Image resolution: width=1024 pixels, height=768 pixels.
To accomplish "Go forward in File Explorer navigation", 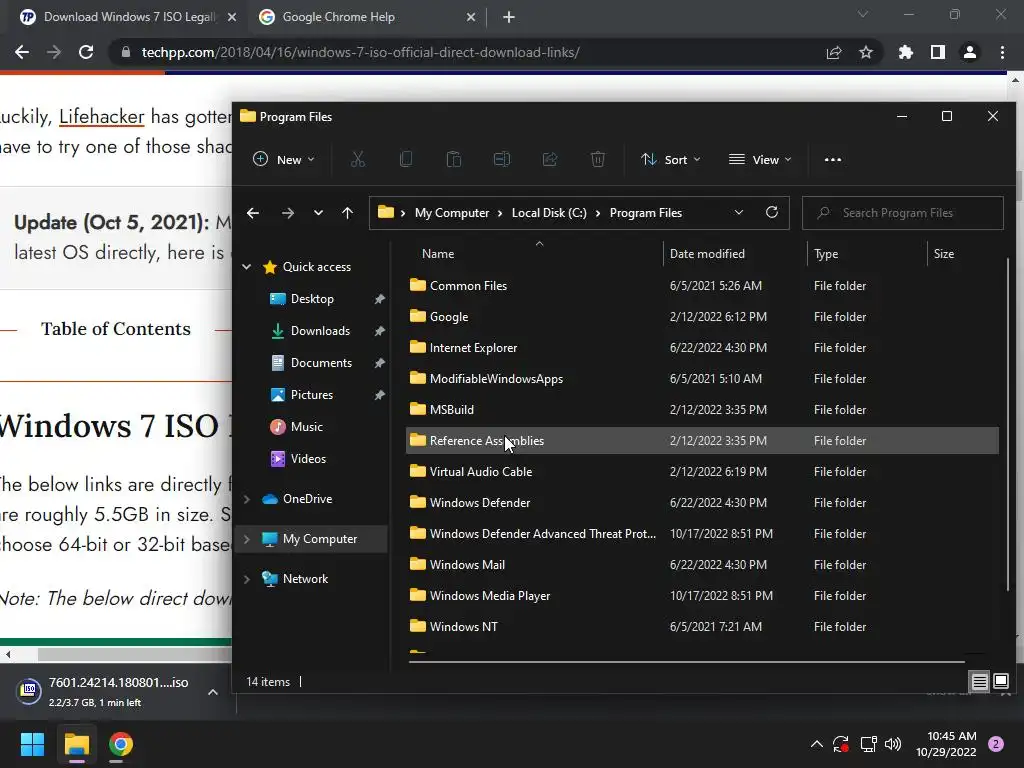I will (x=287, y=213).
